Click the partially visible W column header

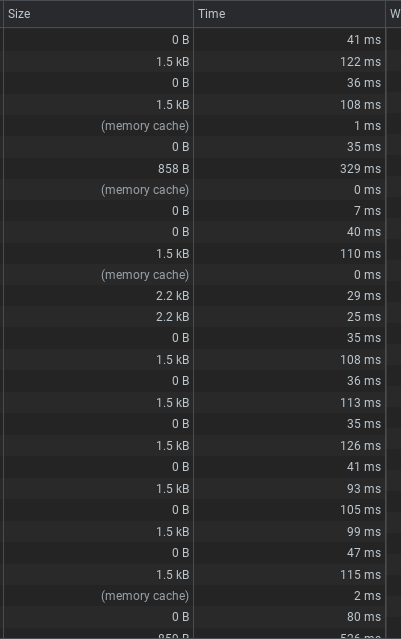[394, 14]
